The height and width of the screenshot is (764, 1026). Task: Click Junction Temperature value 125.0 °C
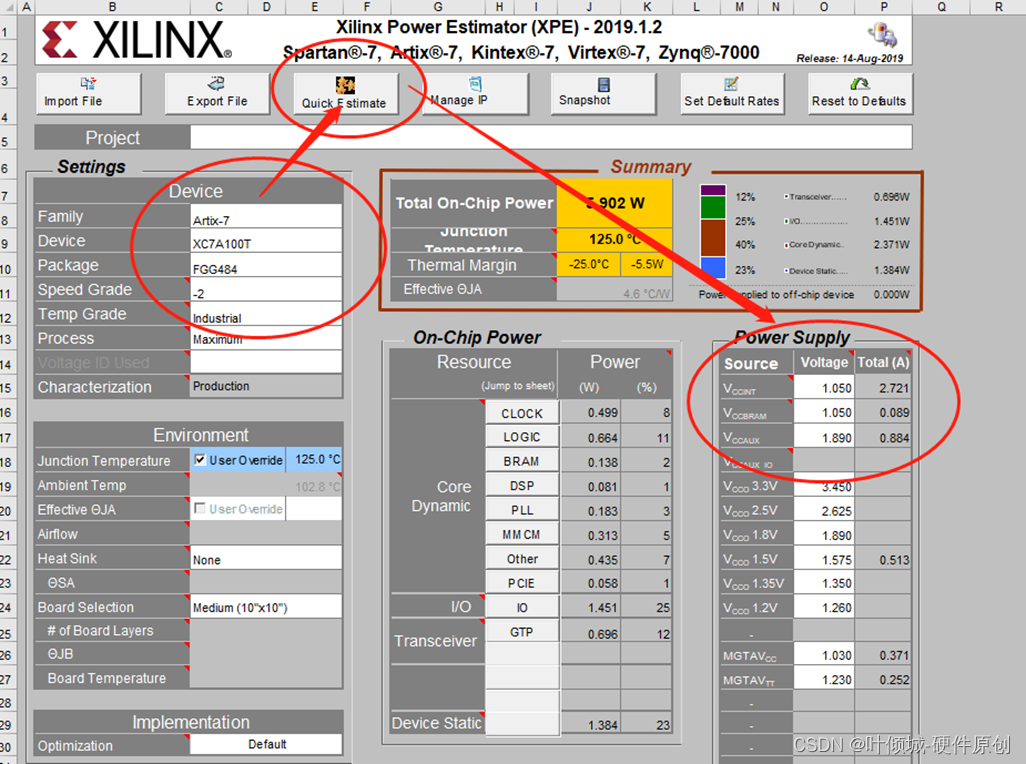point(314,460)
